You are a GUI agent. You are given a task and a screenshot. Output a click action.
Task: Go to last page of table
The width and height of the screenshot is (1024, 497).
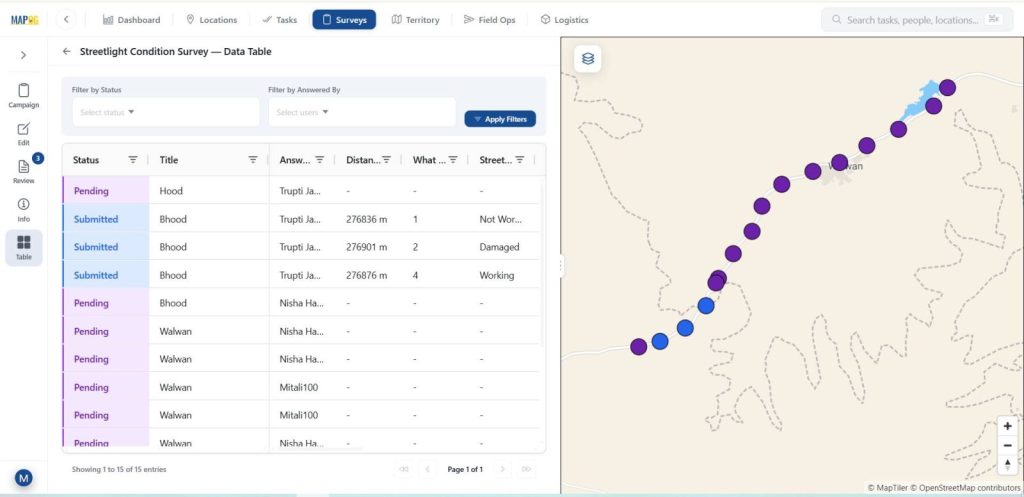click(526, 469)
